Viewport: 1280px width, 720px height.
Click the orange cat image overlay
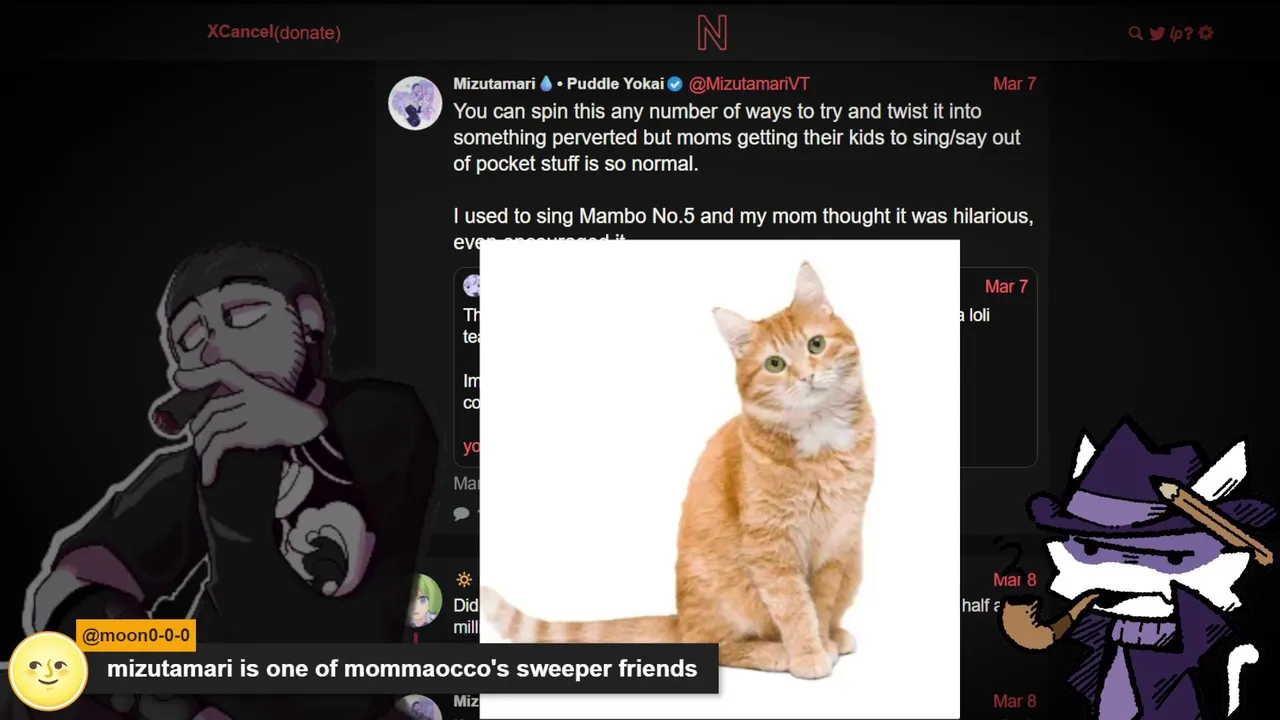tap(719, 479)
